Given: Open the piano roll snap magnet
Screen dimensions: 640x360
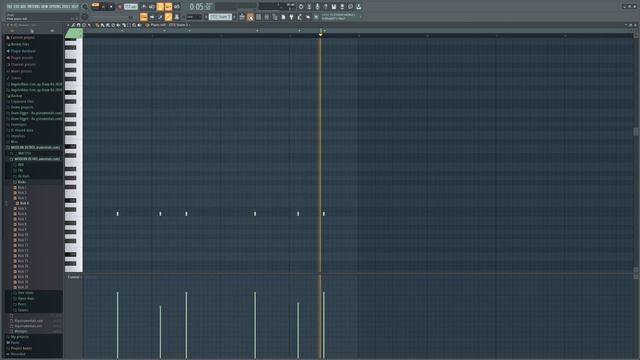Looking at the screenshot, I should (x=78, y=25).
